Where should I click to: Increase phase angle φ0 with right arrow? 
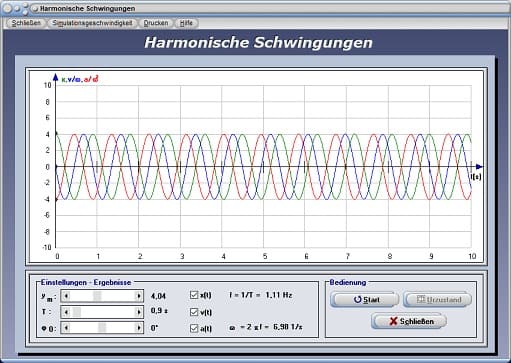[x=139, y=328]
